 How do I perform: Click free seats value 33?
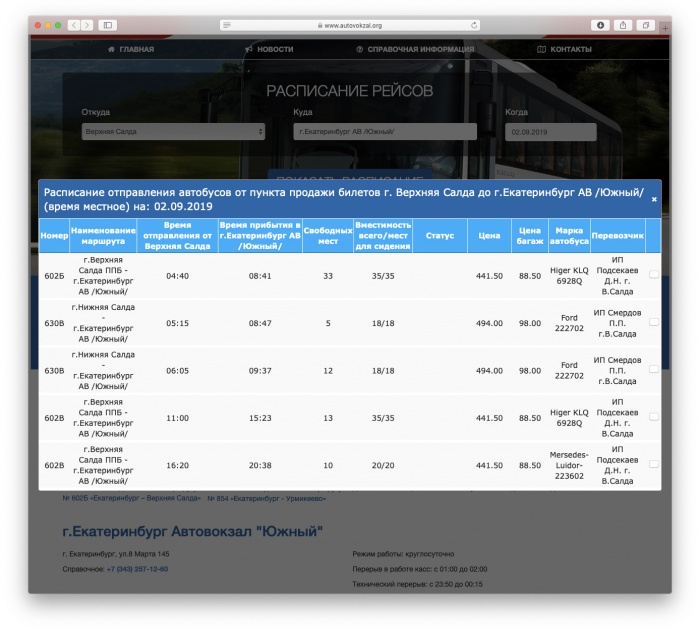click(x=328, y=276)
